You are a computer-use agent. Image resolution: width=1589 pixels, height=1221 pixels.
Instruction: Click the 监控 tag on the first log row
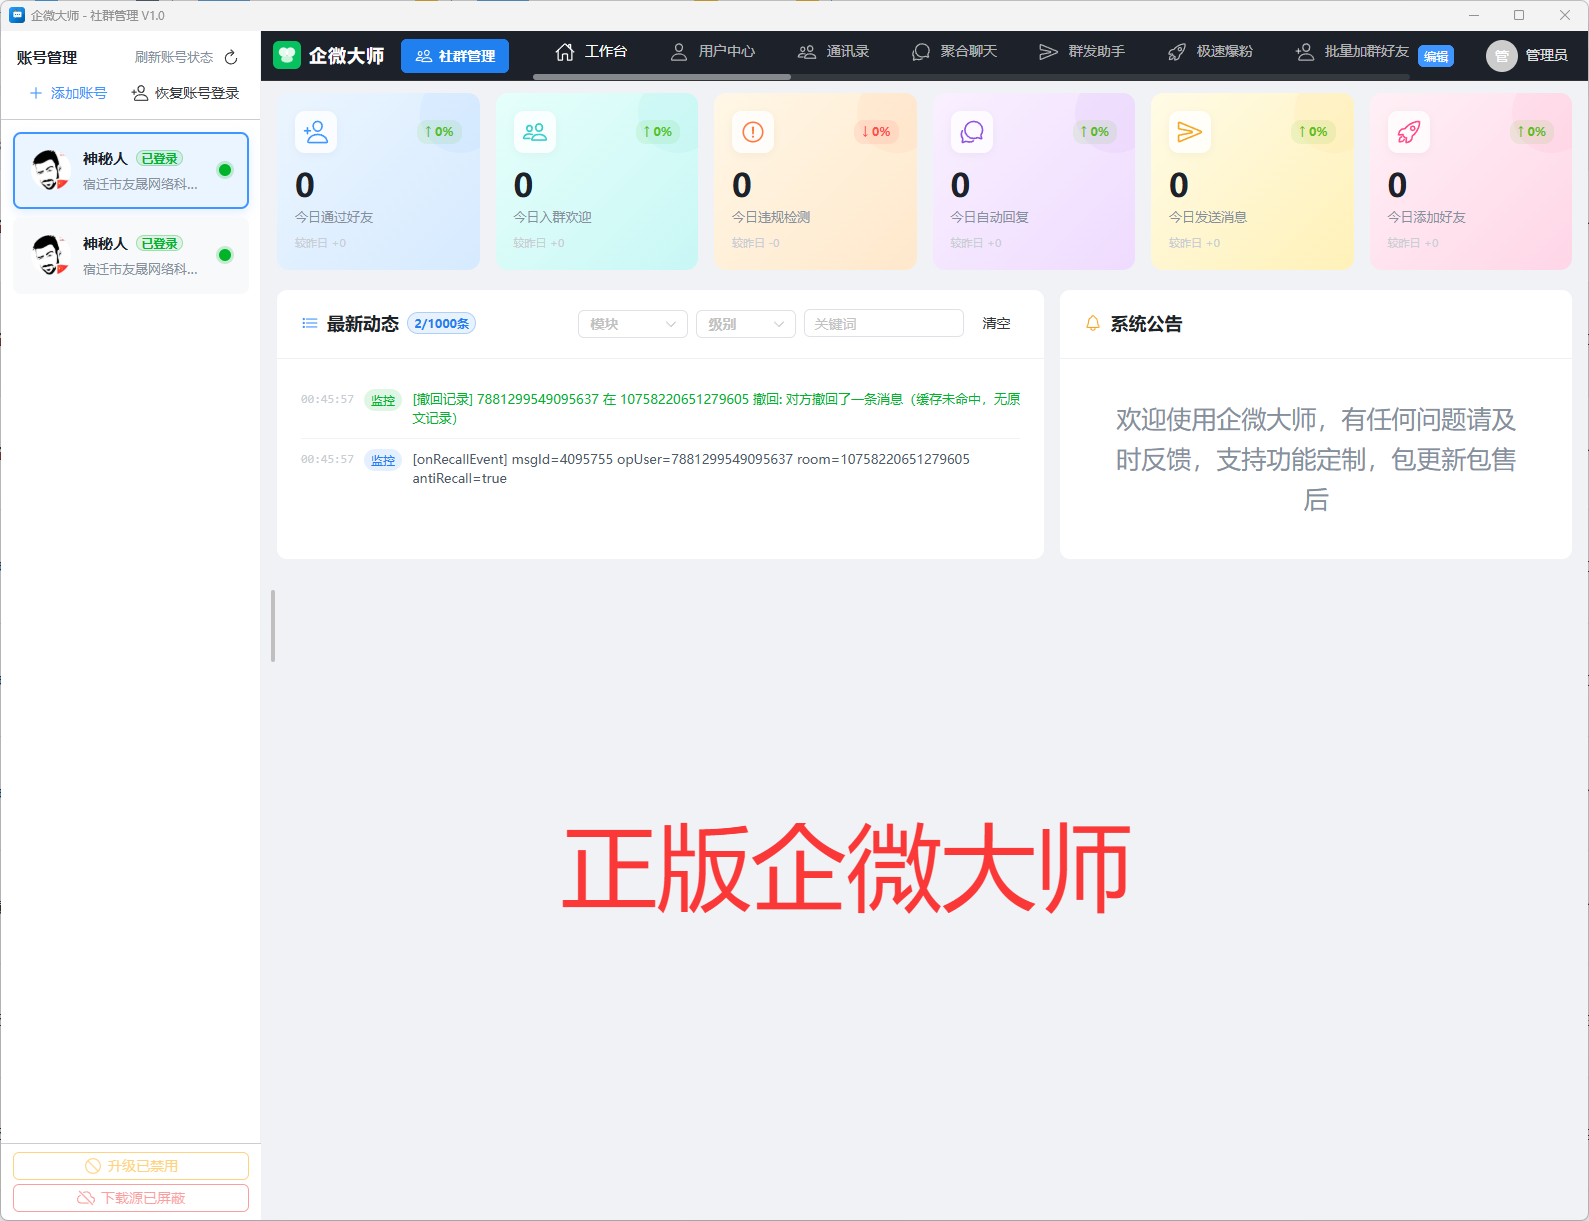click(383, 400)
